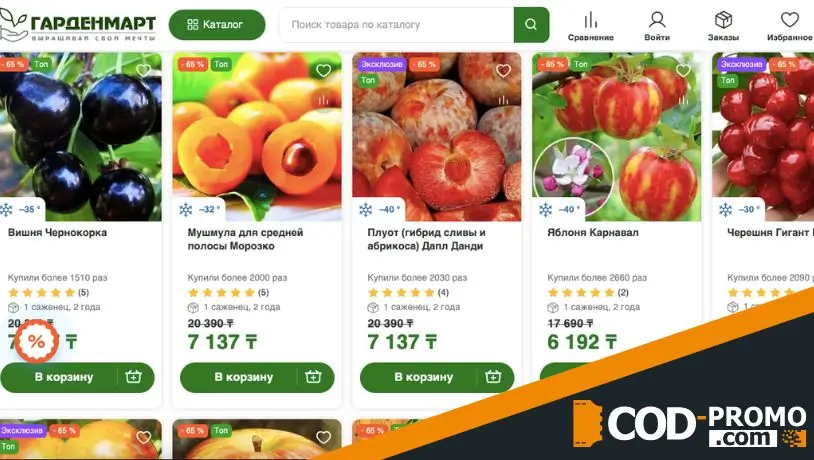
Task: Click the green search magnifier button
Action: tap(531, 24)
